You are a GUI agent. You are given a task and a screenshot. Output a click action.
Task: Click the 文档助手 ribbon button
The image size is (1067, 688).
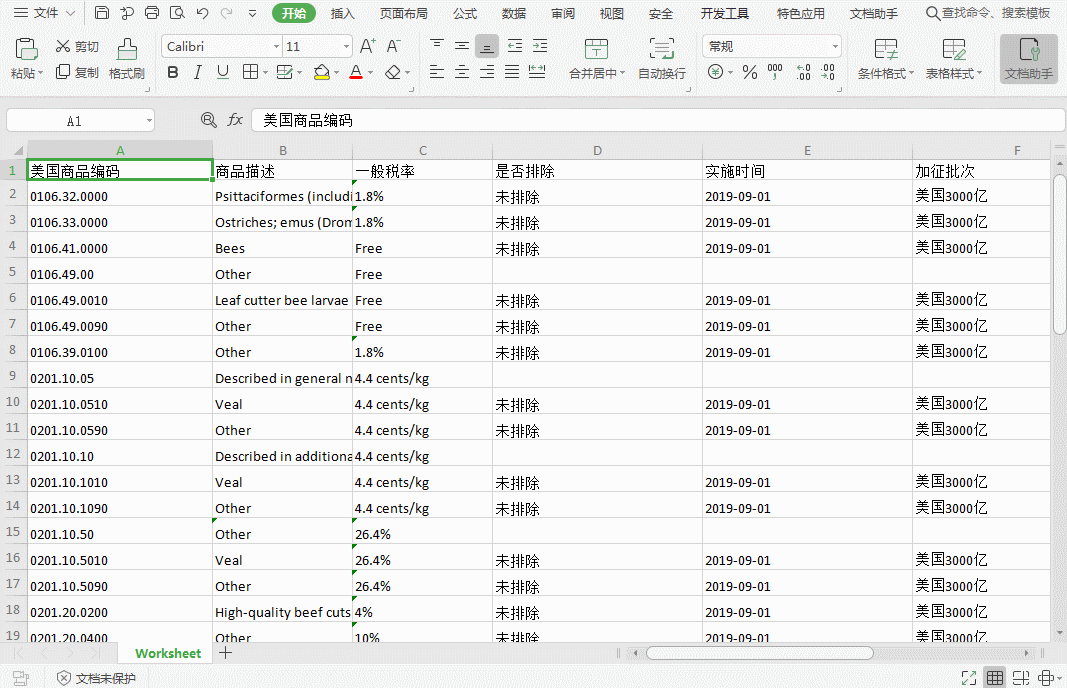tap(1028, 59)
